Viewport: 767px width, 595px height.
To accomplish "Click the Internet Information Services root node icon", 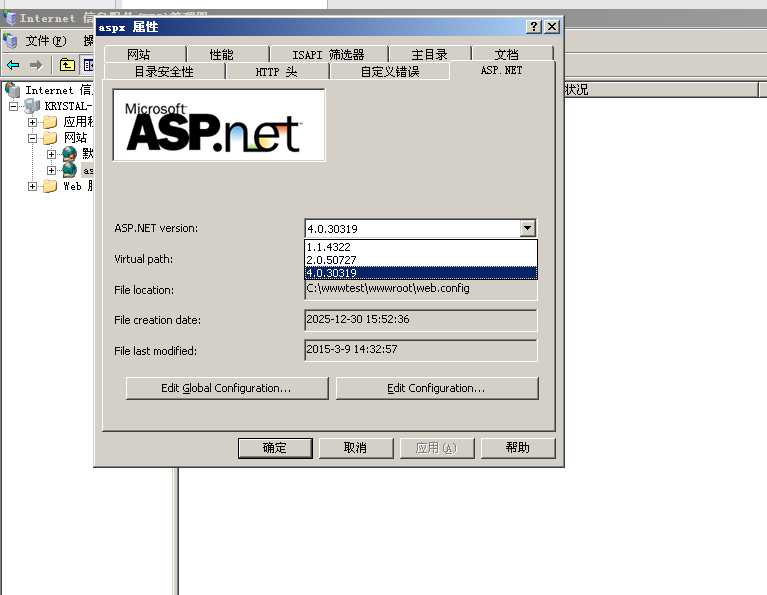I will click(x=13, y=90).
